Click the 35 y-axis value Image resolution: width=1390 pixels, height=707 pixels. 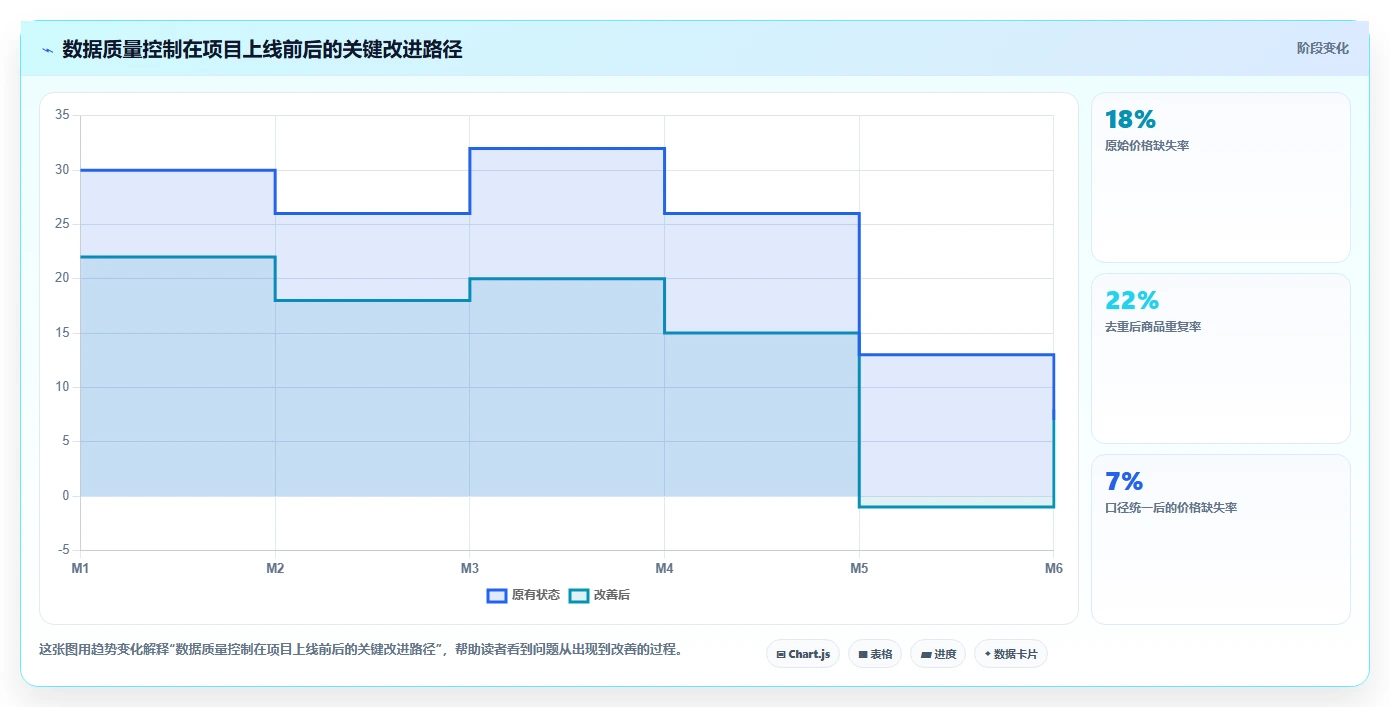click(62, 115)
